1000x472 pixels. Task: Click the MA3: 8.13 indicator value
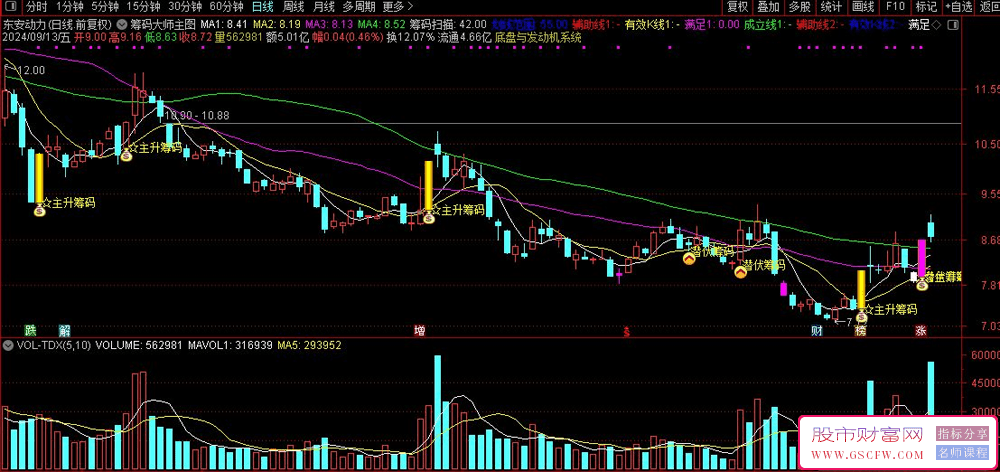click(328, 25)
